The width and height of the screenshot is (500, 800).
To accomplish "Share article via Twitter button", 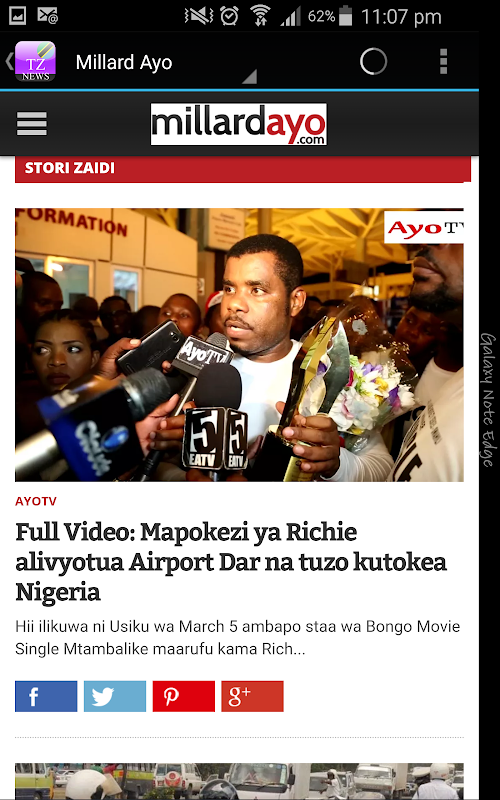I will tap(115, 696).
